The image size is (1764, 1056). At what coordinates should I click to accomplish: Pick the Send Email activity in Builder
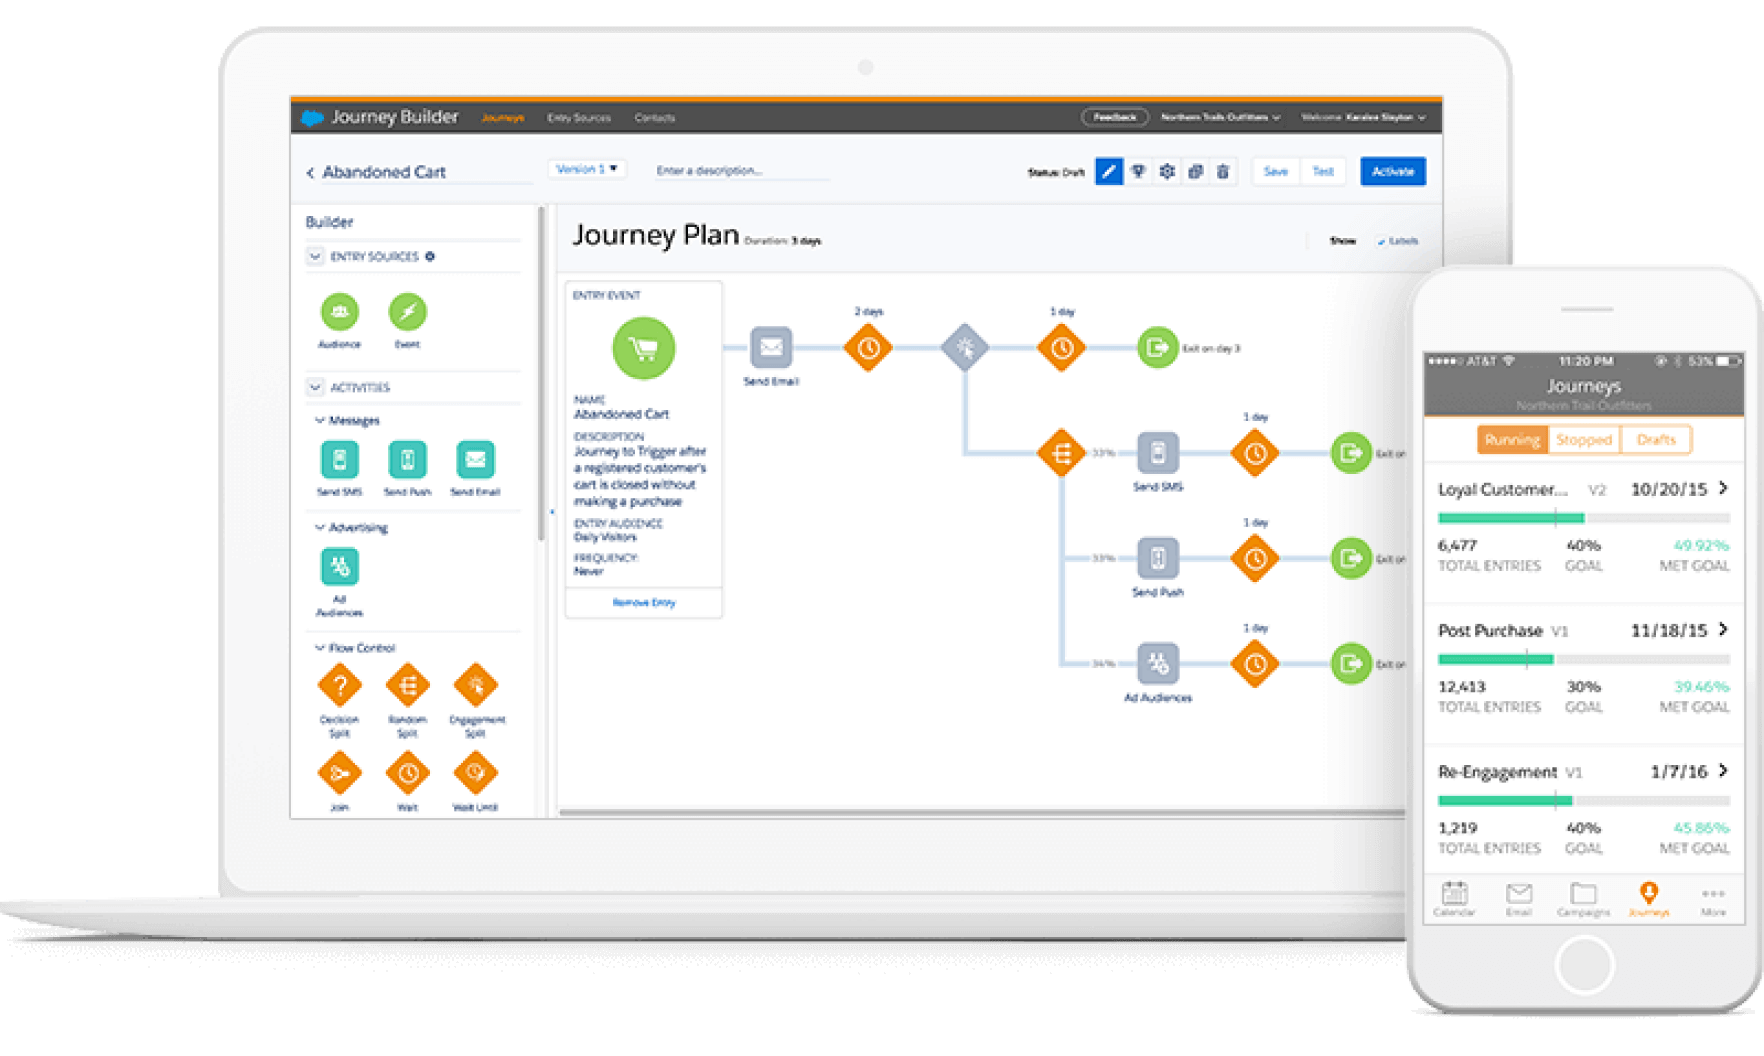tap(475, 460)
